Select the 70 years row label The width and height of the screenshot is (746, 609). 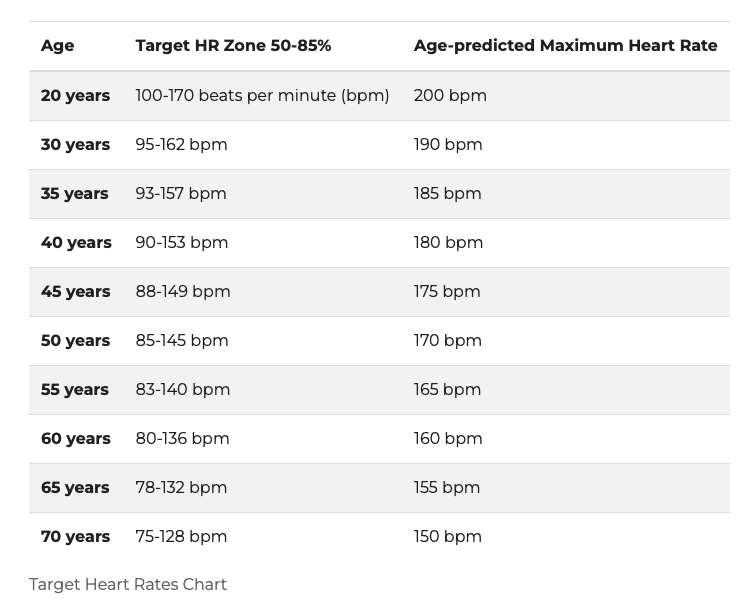coord(75,537)
